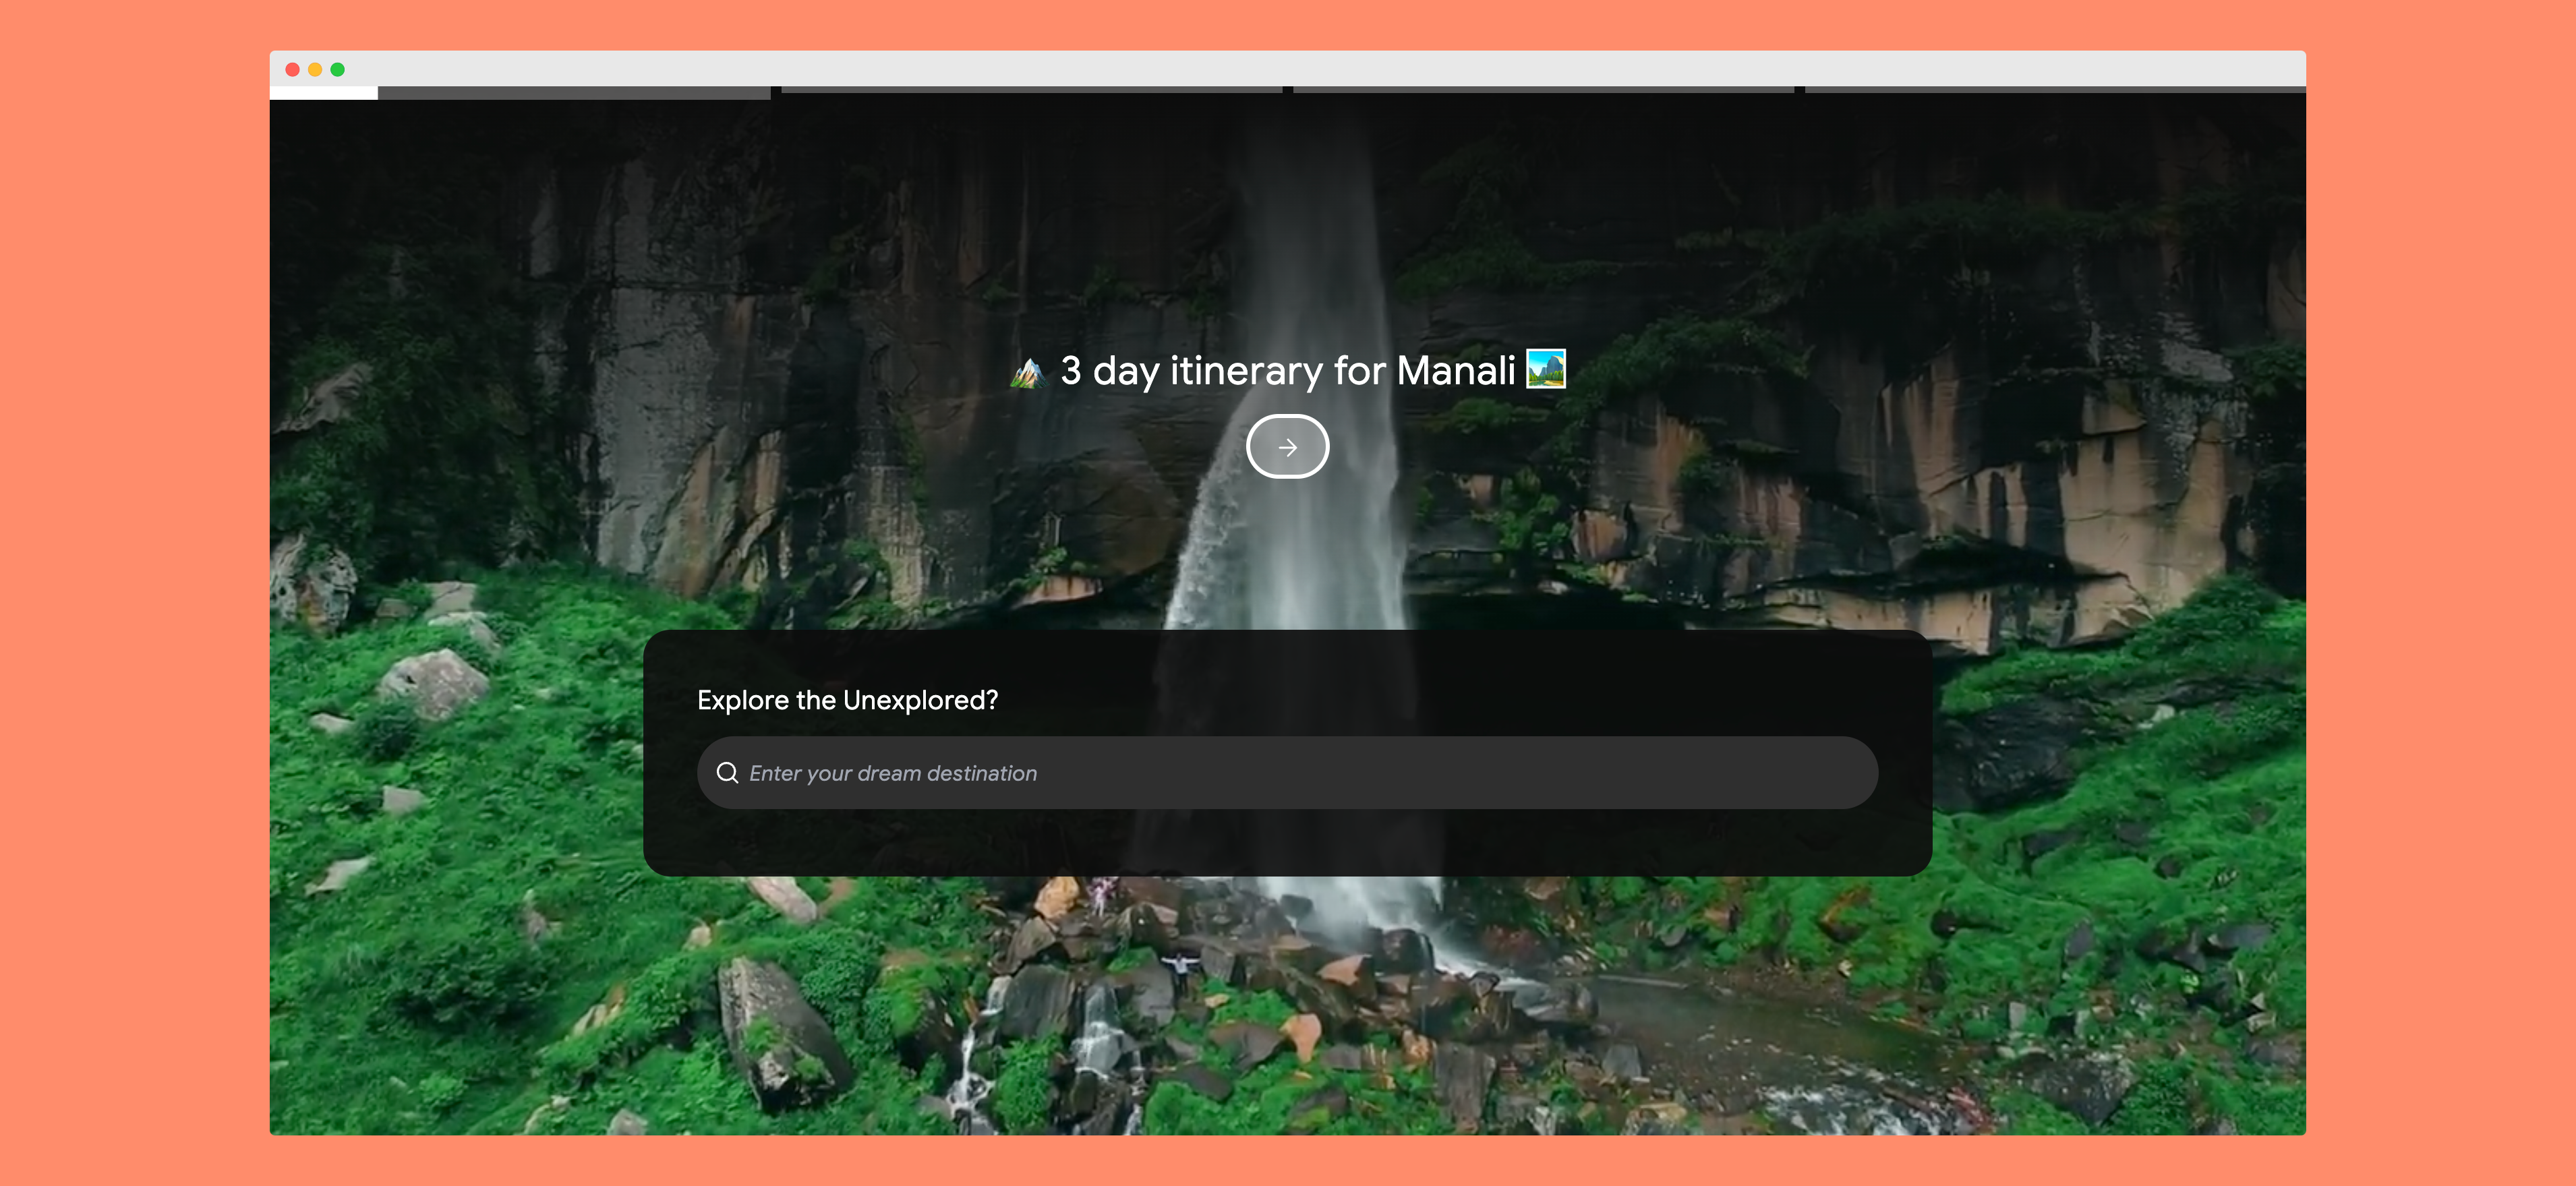Click the white filled part of first progress bar
Viewport: 2576px width, 1186px height.
coord(323,93)
